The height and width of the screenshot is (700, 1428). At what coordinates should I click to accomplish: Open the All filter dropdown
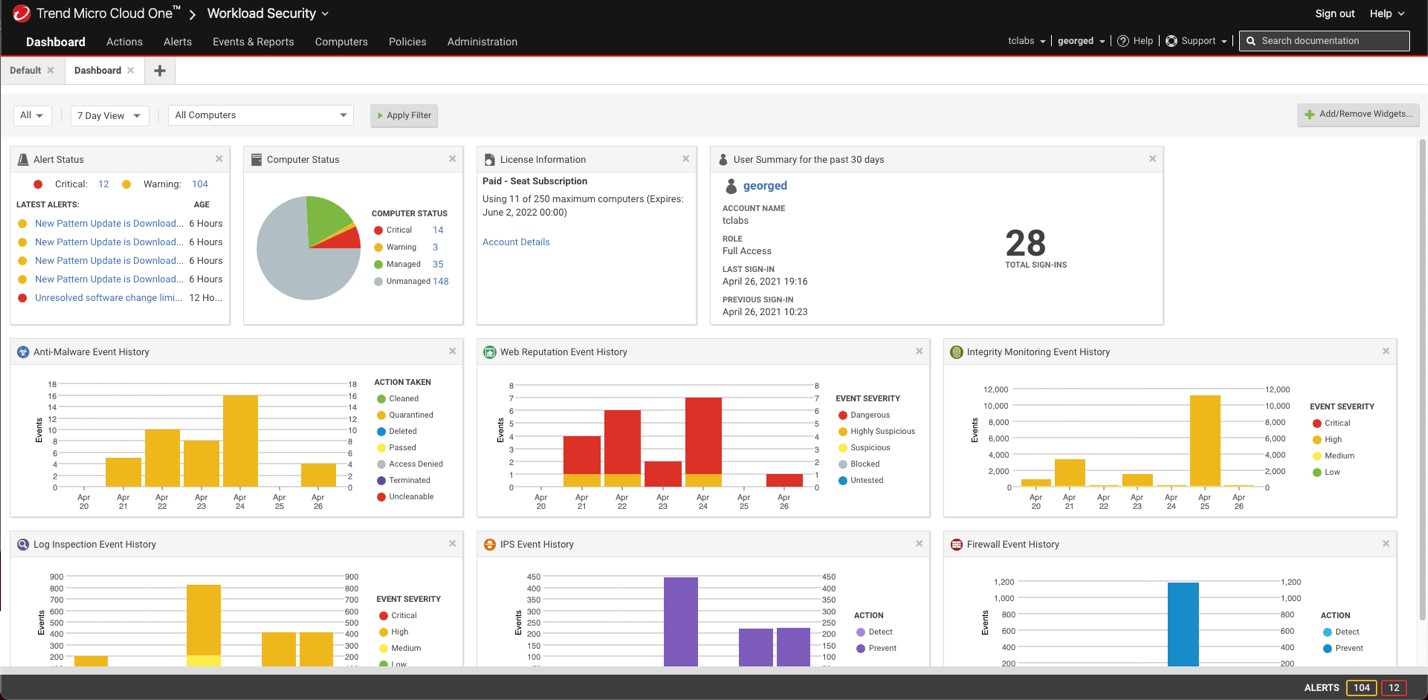(x=32, y=115)
